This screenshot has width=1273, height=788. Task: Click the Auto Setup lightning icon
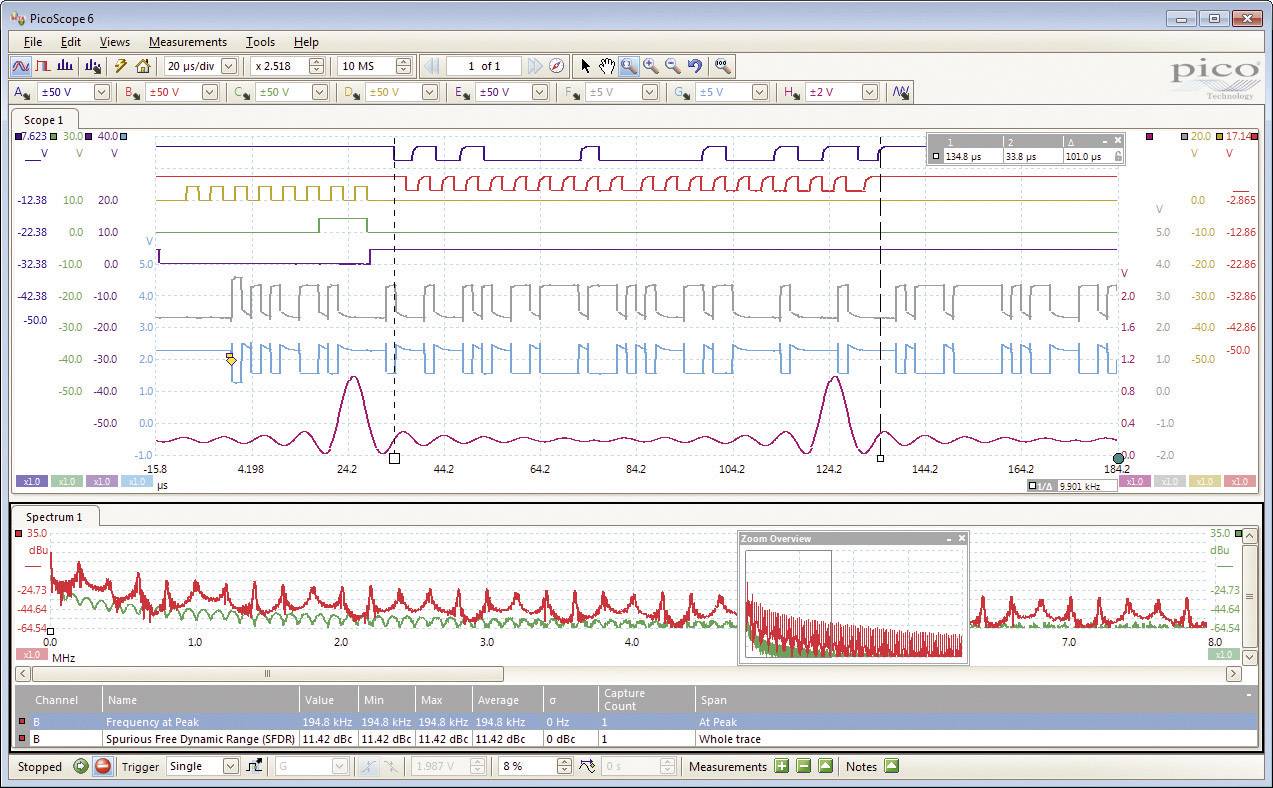tap(120, 66)
